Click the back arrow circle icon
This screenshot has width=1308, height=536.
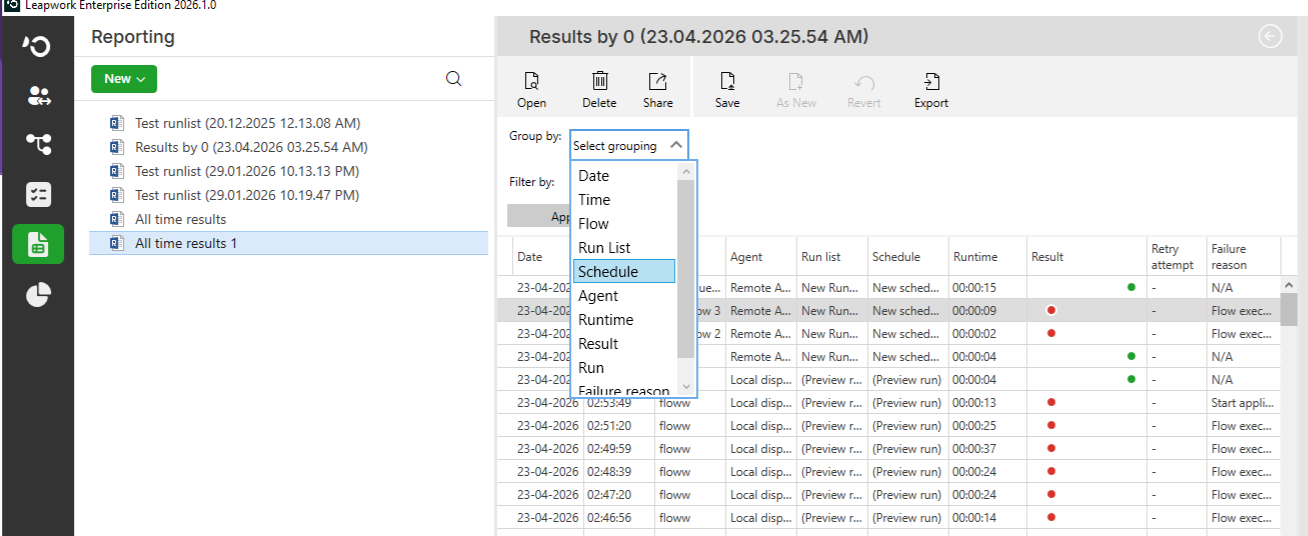pyautogui.click(x=1270, y=37)
